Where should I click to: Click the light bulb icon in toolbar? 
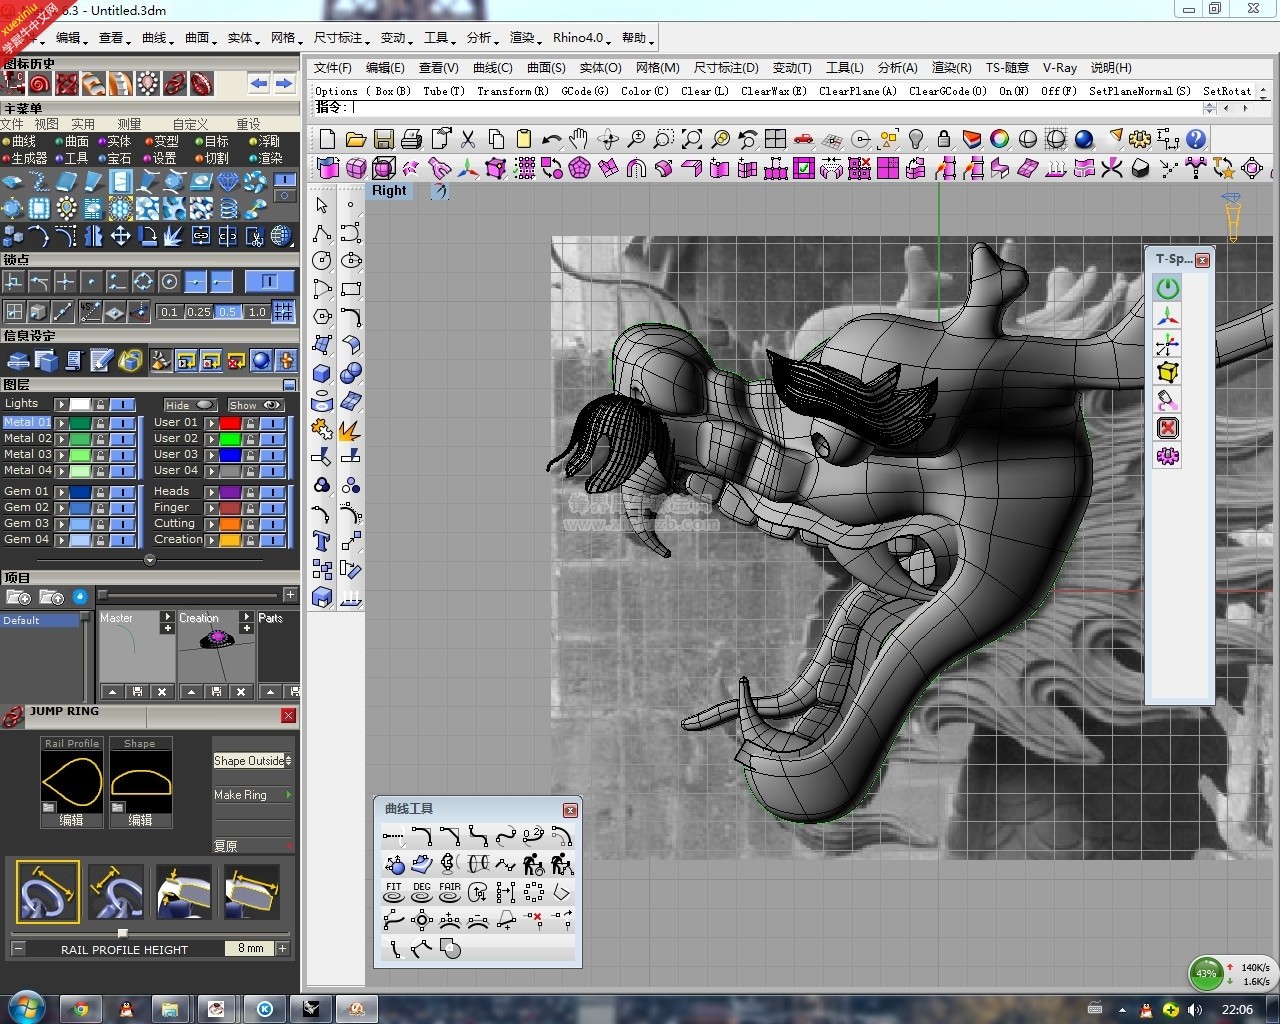(x=916, y=139)
